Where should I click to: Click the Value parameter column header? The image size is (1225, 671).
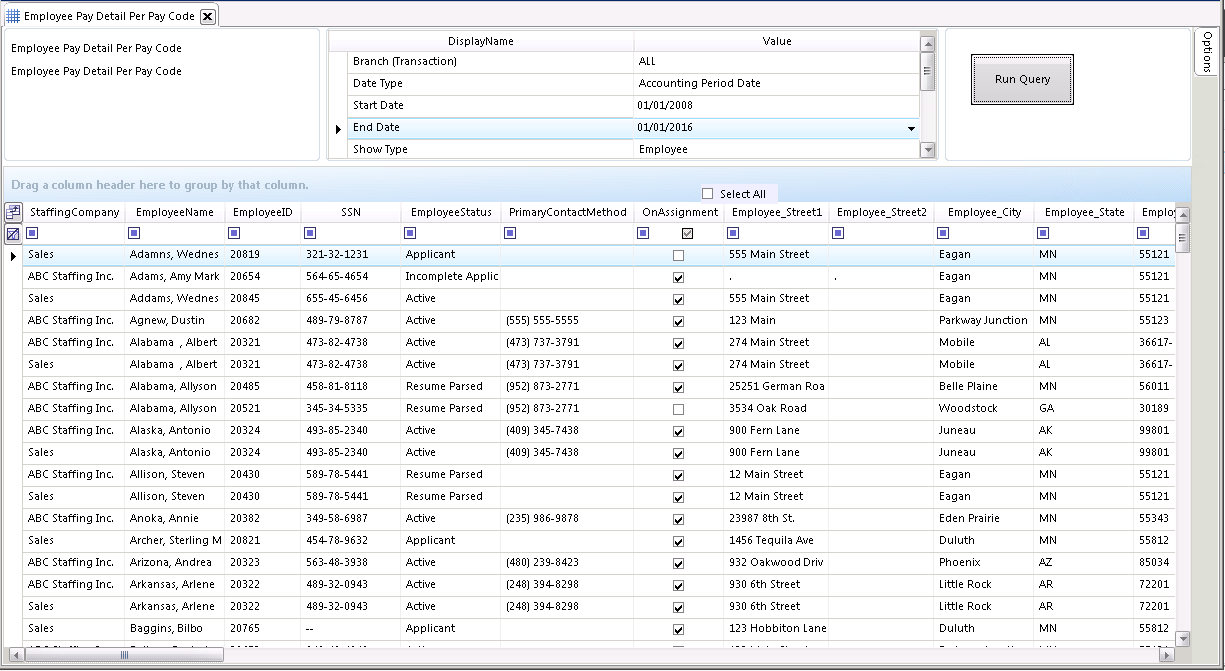point(777,41)
